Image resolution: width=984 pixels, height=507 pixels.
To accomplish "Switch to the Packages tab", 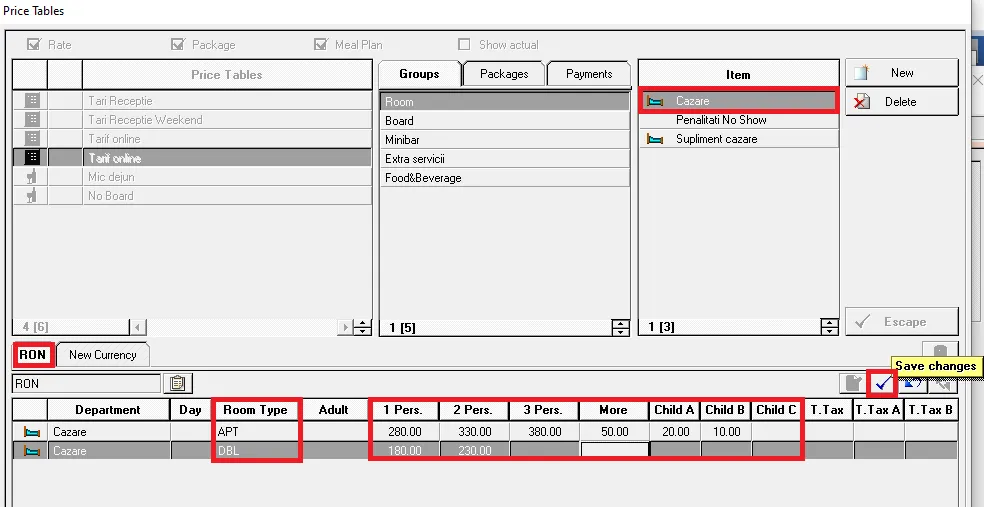I will pyautogui.click(x=504, y=73).
